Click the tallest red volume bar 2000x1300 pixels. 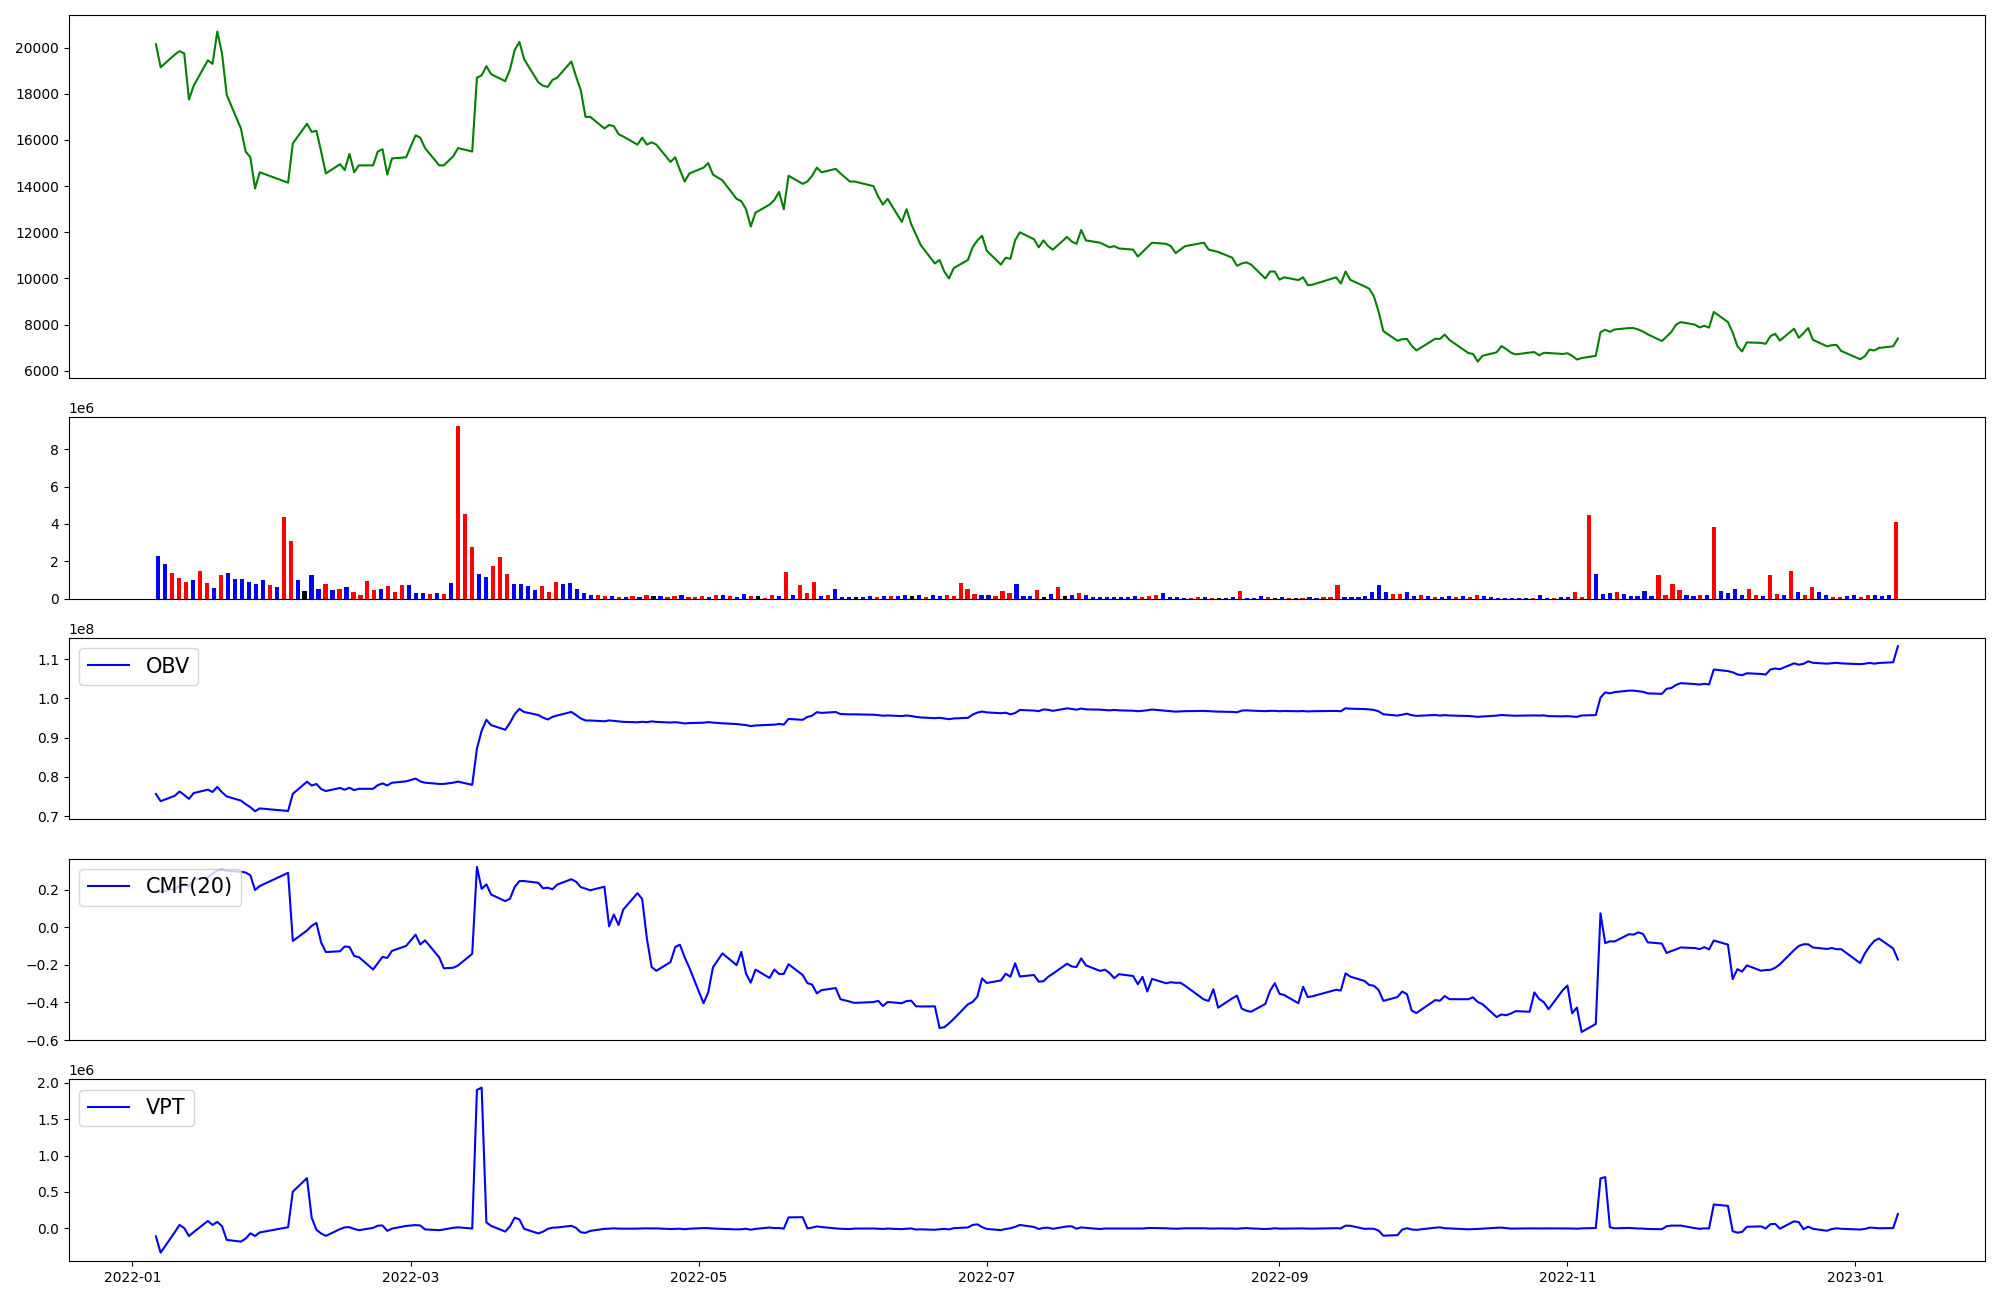coord(458,512)
